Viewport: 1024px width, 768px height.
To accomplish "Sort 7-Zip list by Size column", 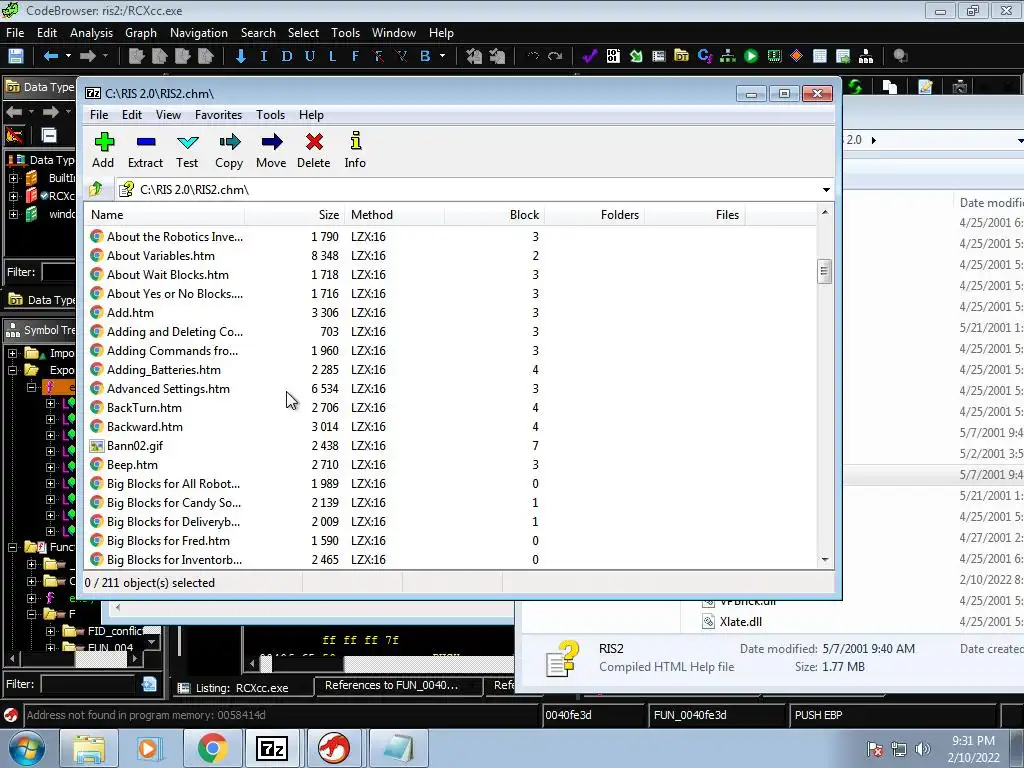I will click(x=295, y=215).
